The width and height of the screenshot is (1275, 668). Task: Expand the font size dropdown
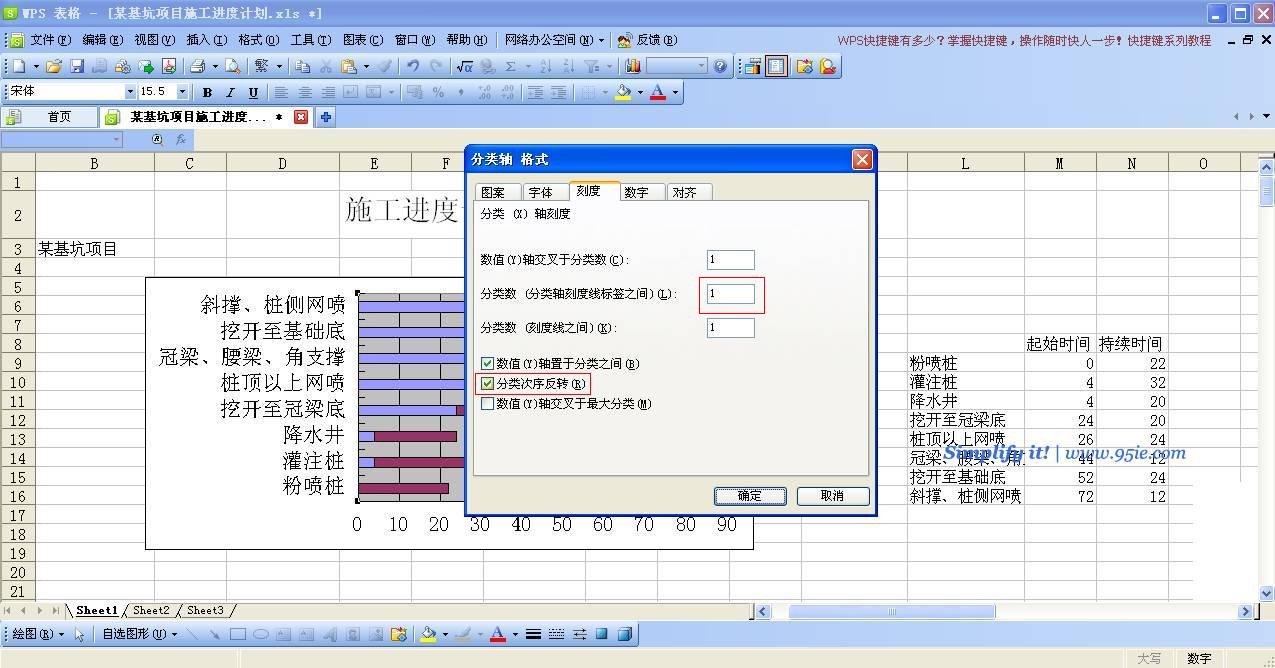click(182, 92)
